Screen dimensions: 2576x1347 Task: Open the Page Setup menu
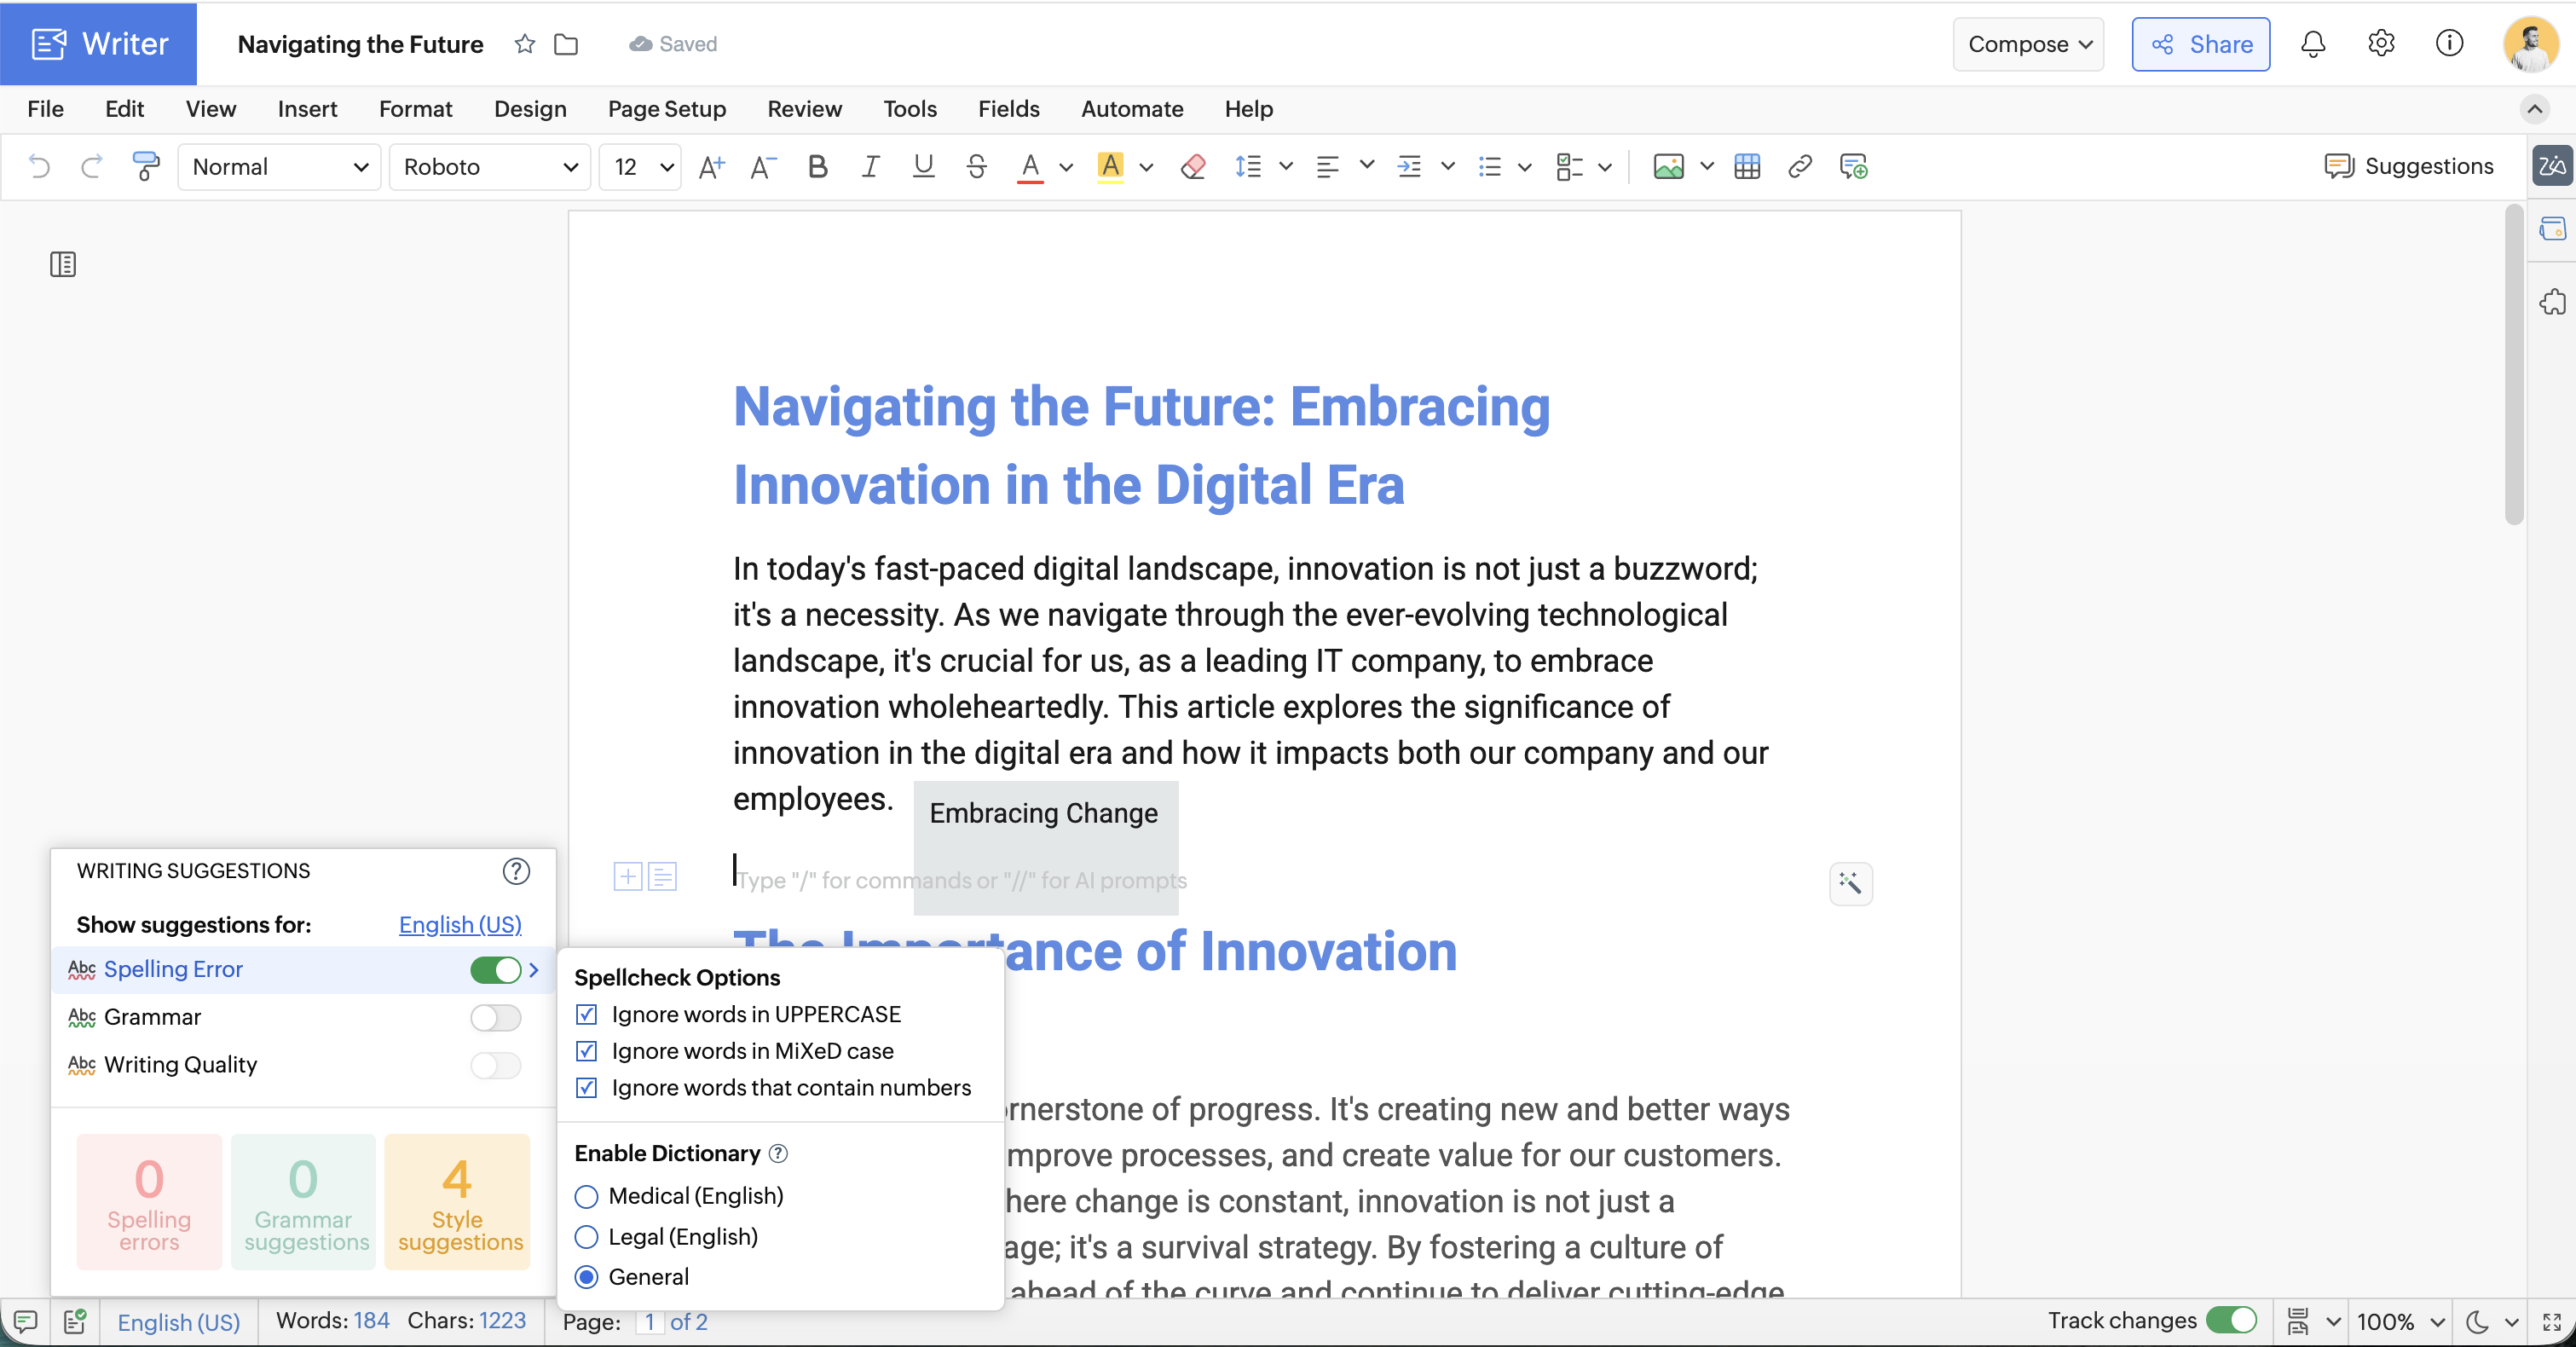coord(667,109)
